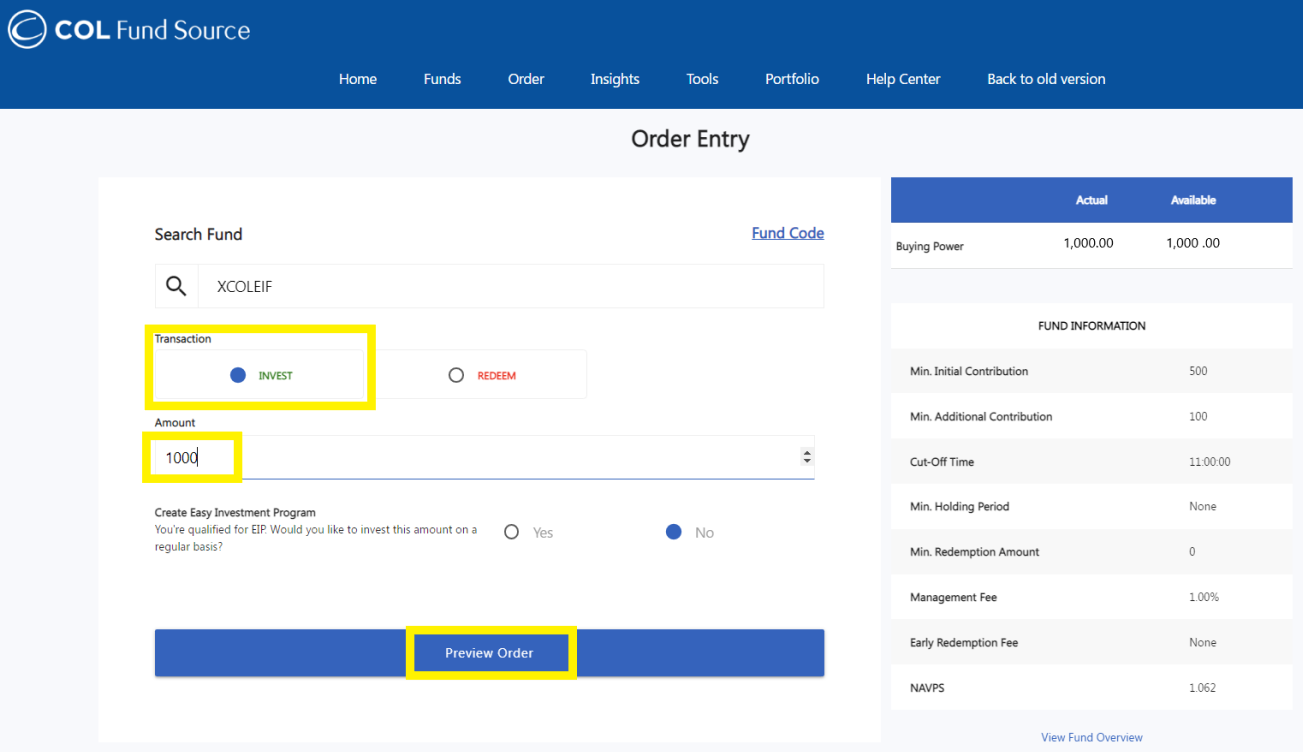Viewport: 1303px width, 752px height.
Task: Open the Funds menu
Action: click(x=442, y=79)
